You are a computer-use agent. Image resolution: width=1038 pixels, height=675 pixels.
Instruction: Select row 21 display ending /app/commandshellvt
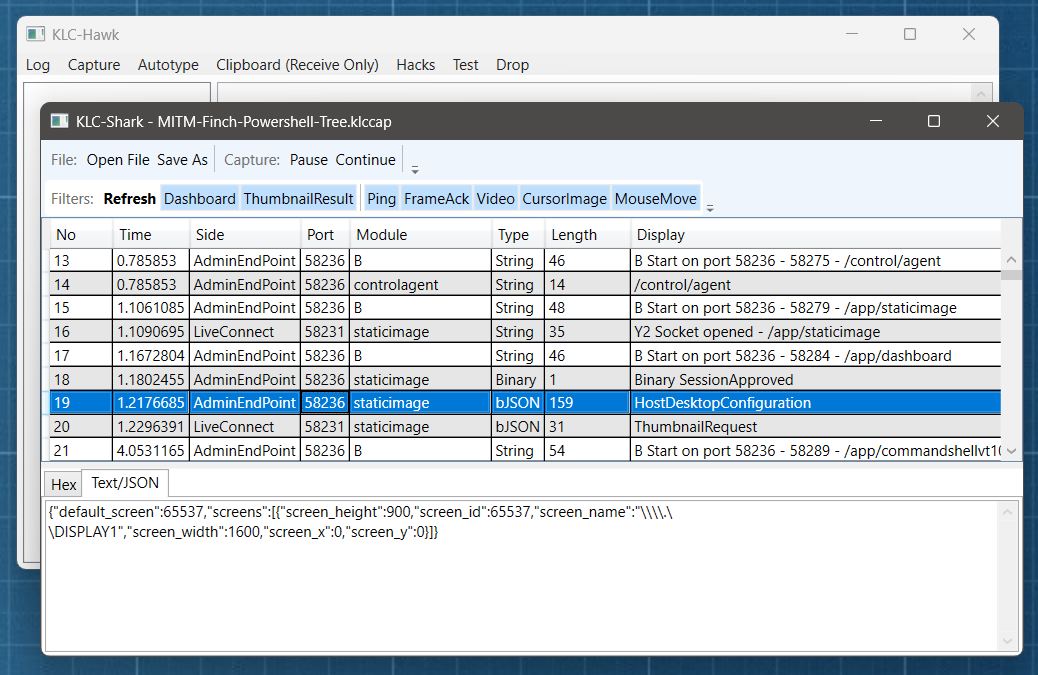click(816, 451)
